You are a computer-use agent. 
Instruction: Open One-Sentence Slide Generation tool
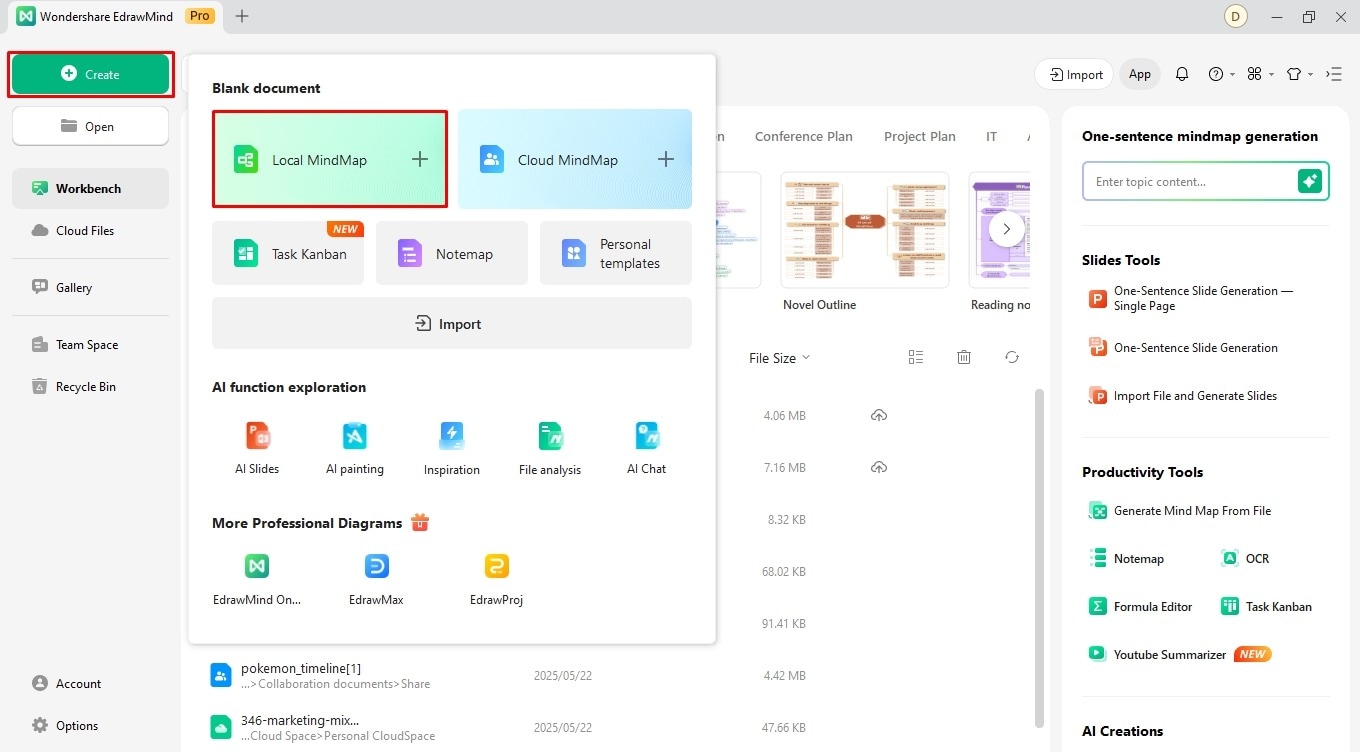[1183, 347]
